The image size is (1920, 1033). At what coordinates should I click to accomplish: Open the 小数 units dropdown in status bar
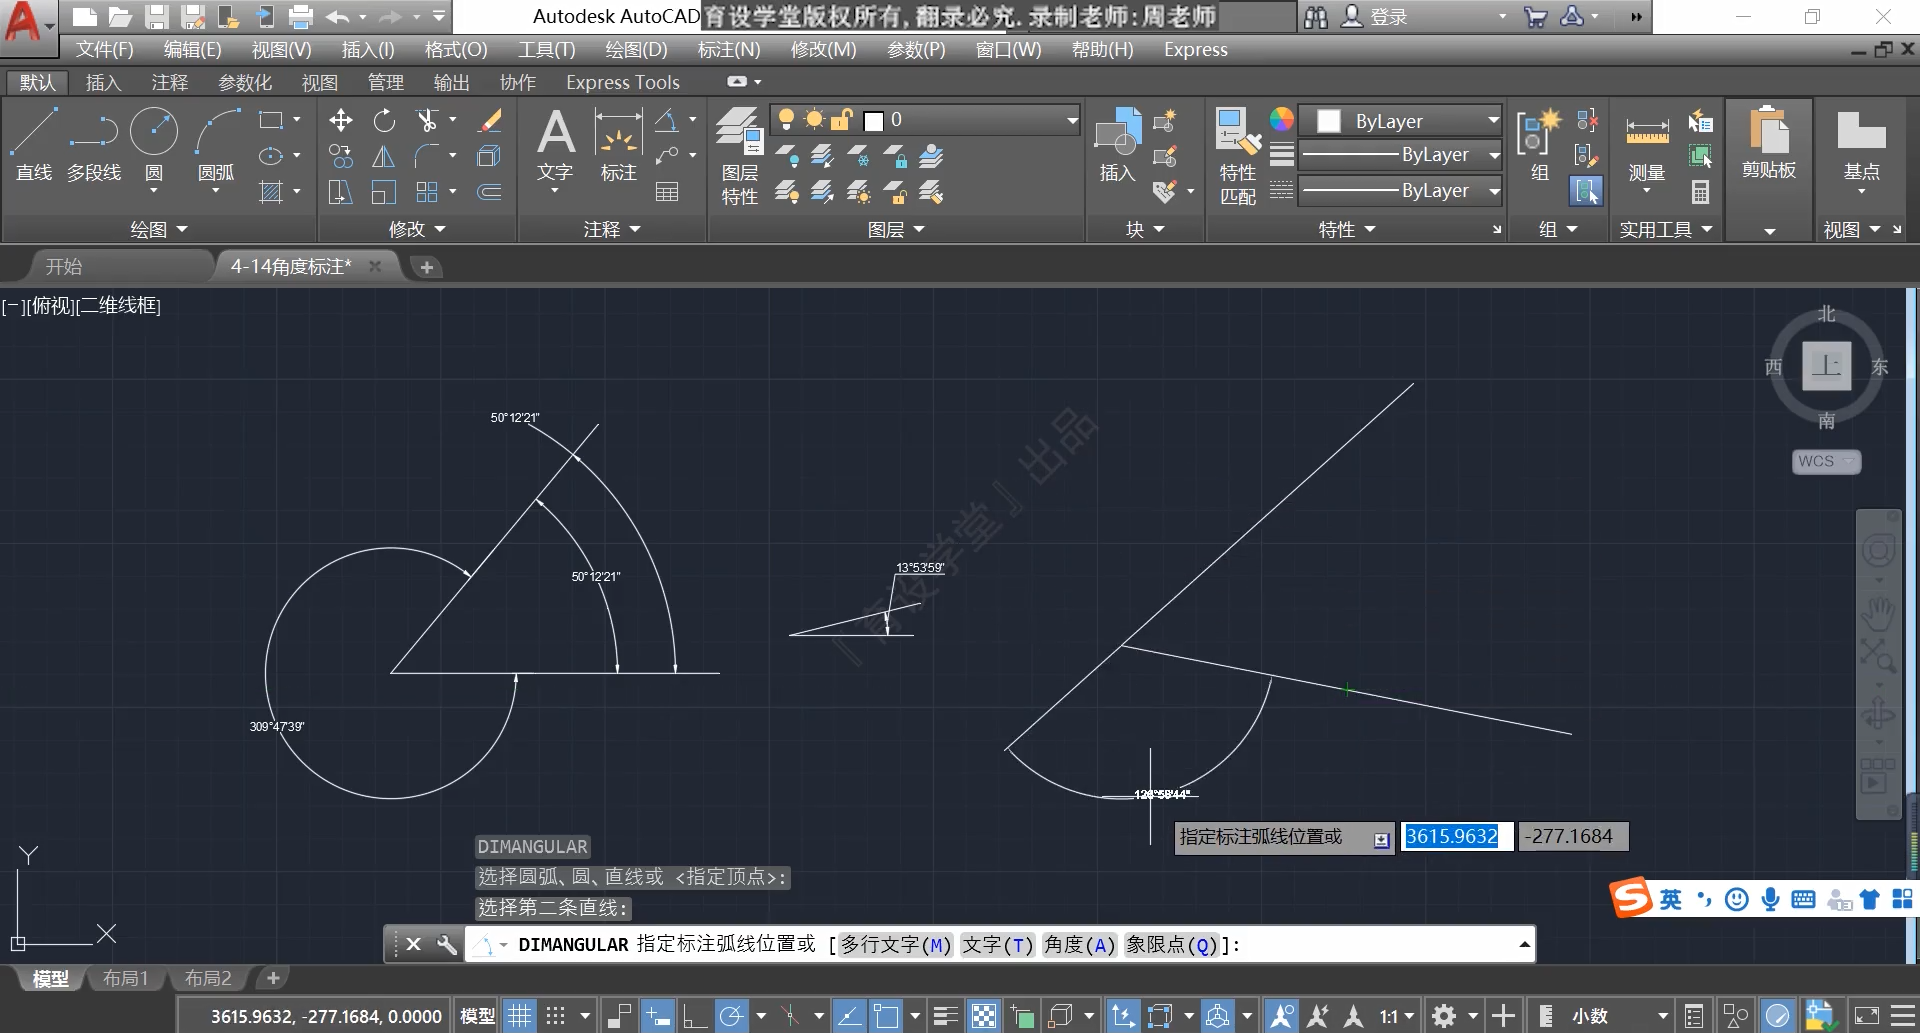point(1662,1016)
